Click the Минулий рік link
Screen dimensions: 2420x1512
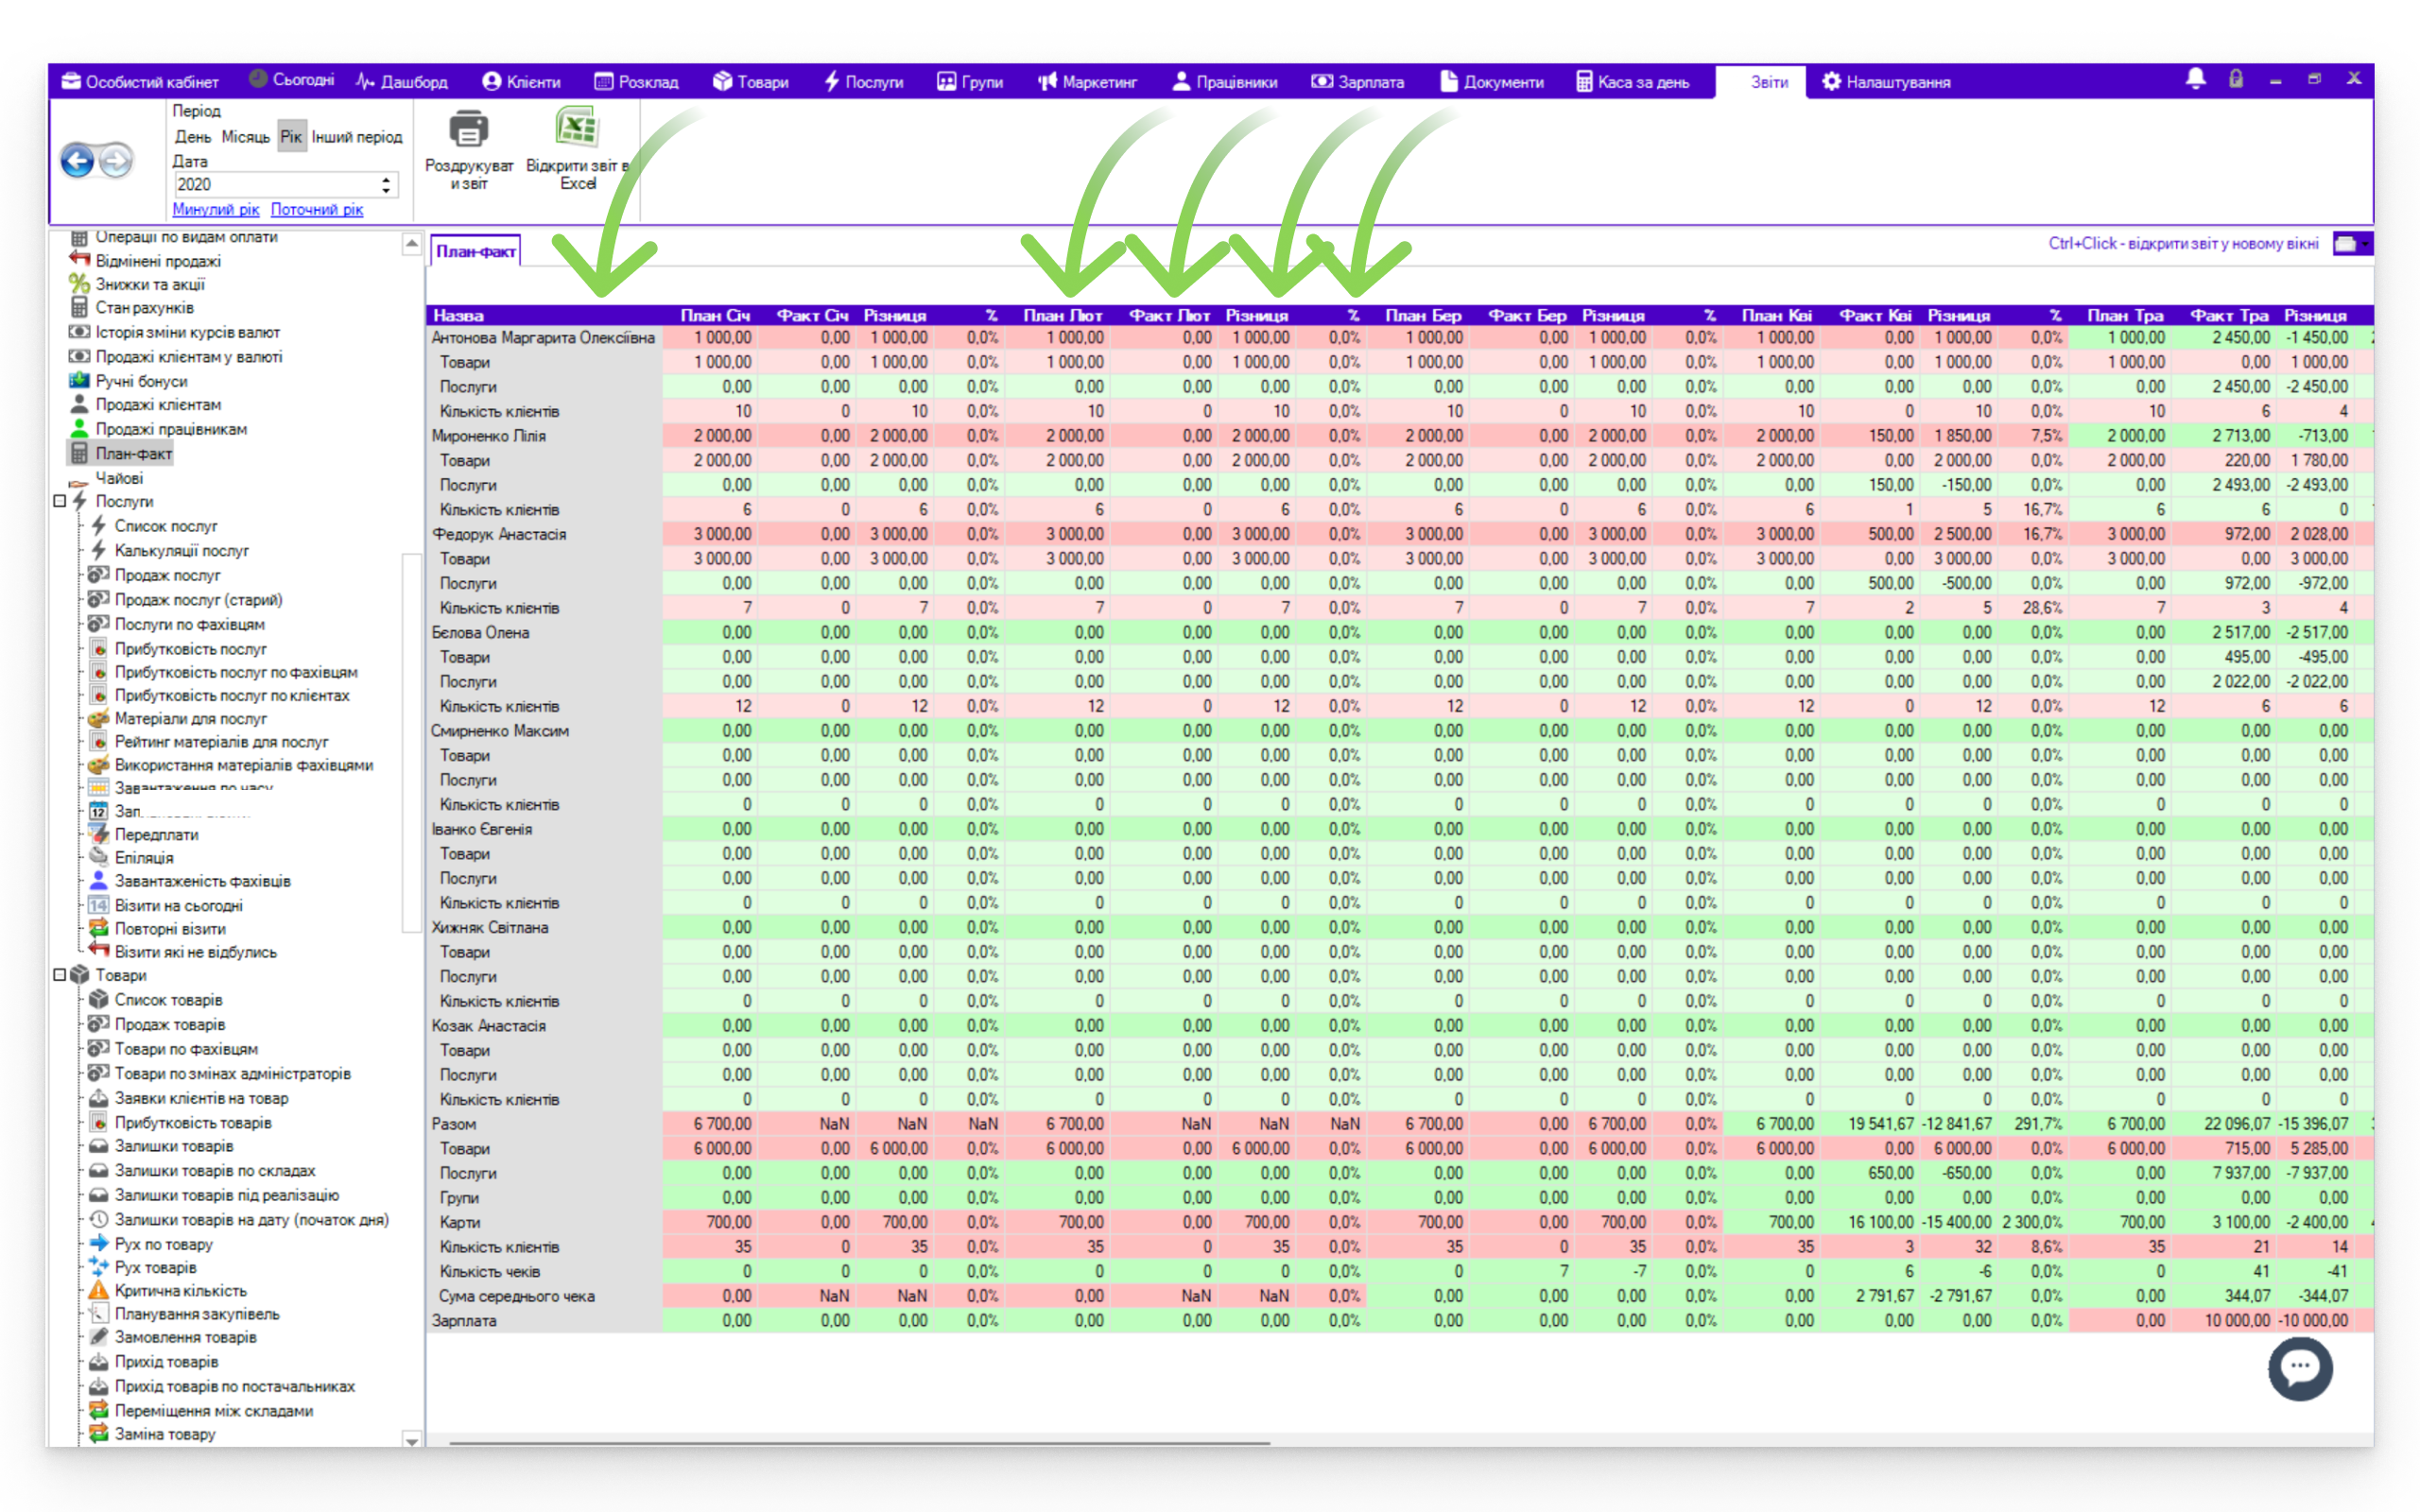pos(215,209)
